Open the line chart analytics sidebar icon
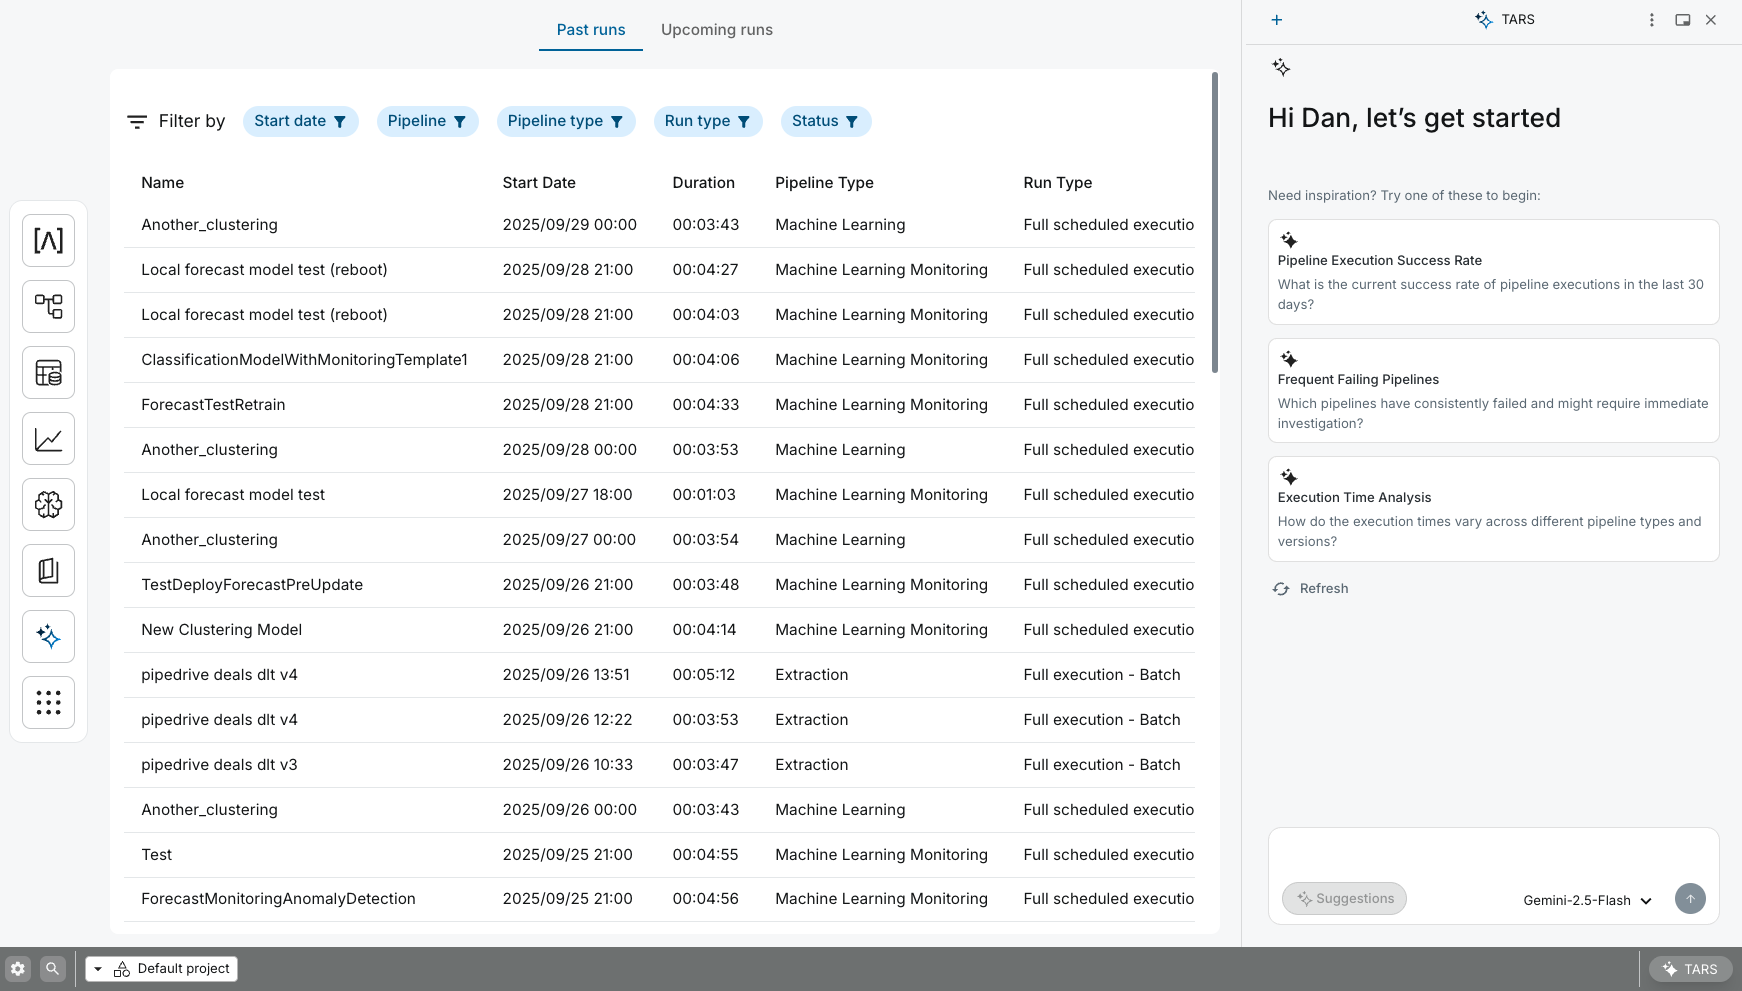This screenshot has width=1742, height=991. 48,438
